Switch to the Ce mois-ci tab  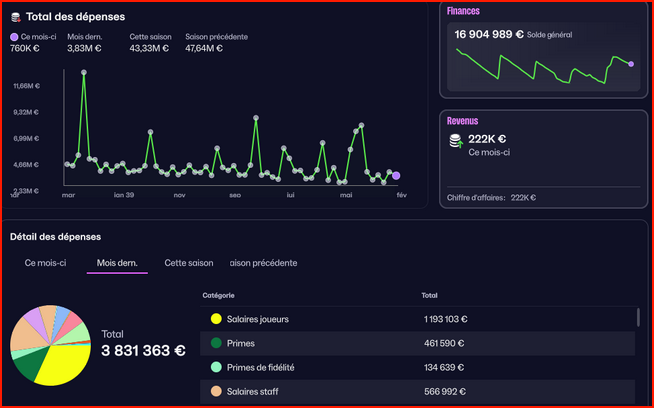[x=46, y=263]
